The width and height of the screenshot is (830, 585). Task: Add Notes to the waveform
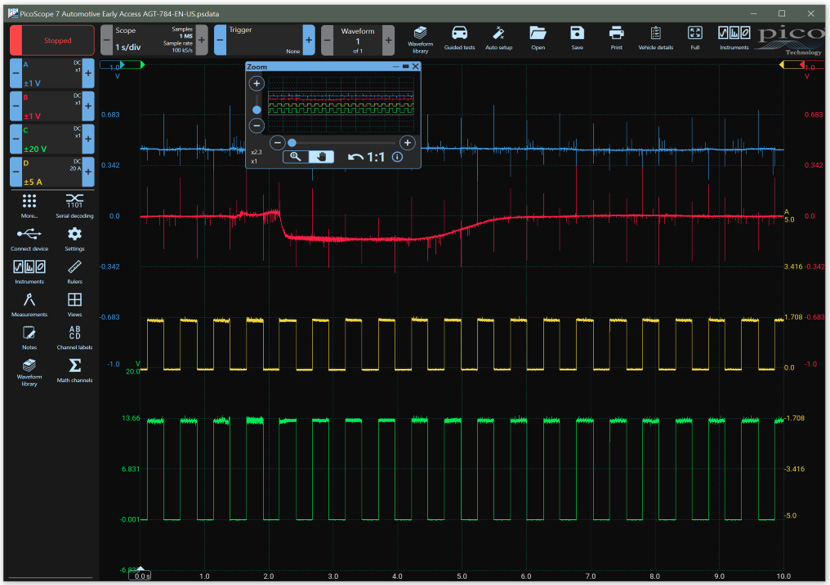(x=29, y=337)
